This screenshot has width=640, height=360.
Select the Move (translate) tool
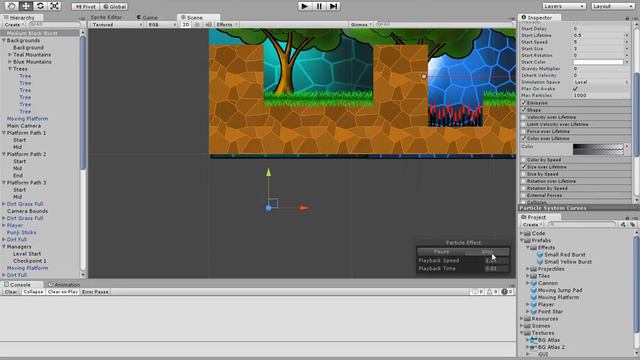[26, 6]
